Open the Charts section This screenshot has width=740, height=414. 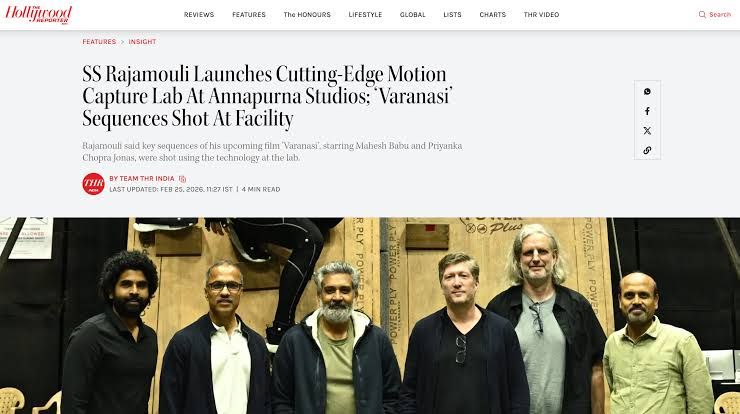pos(492,15)
